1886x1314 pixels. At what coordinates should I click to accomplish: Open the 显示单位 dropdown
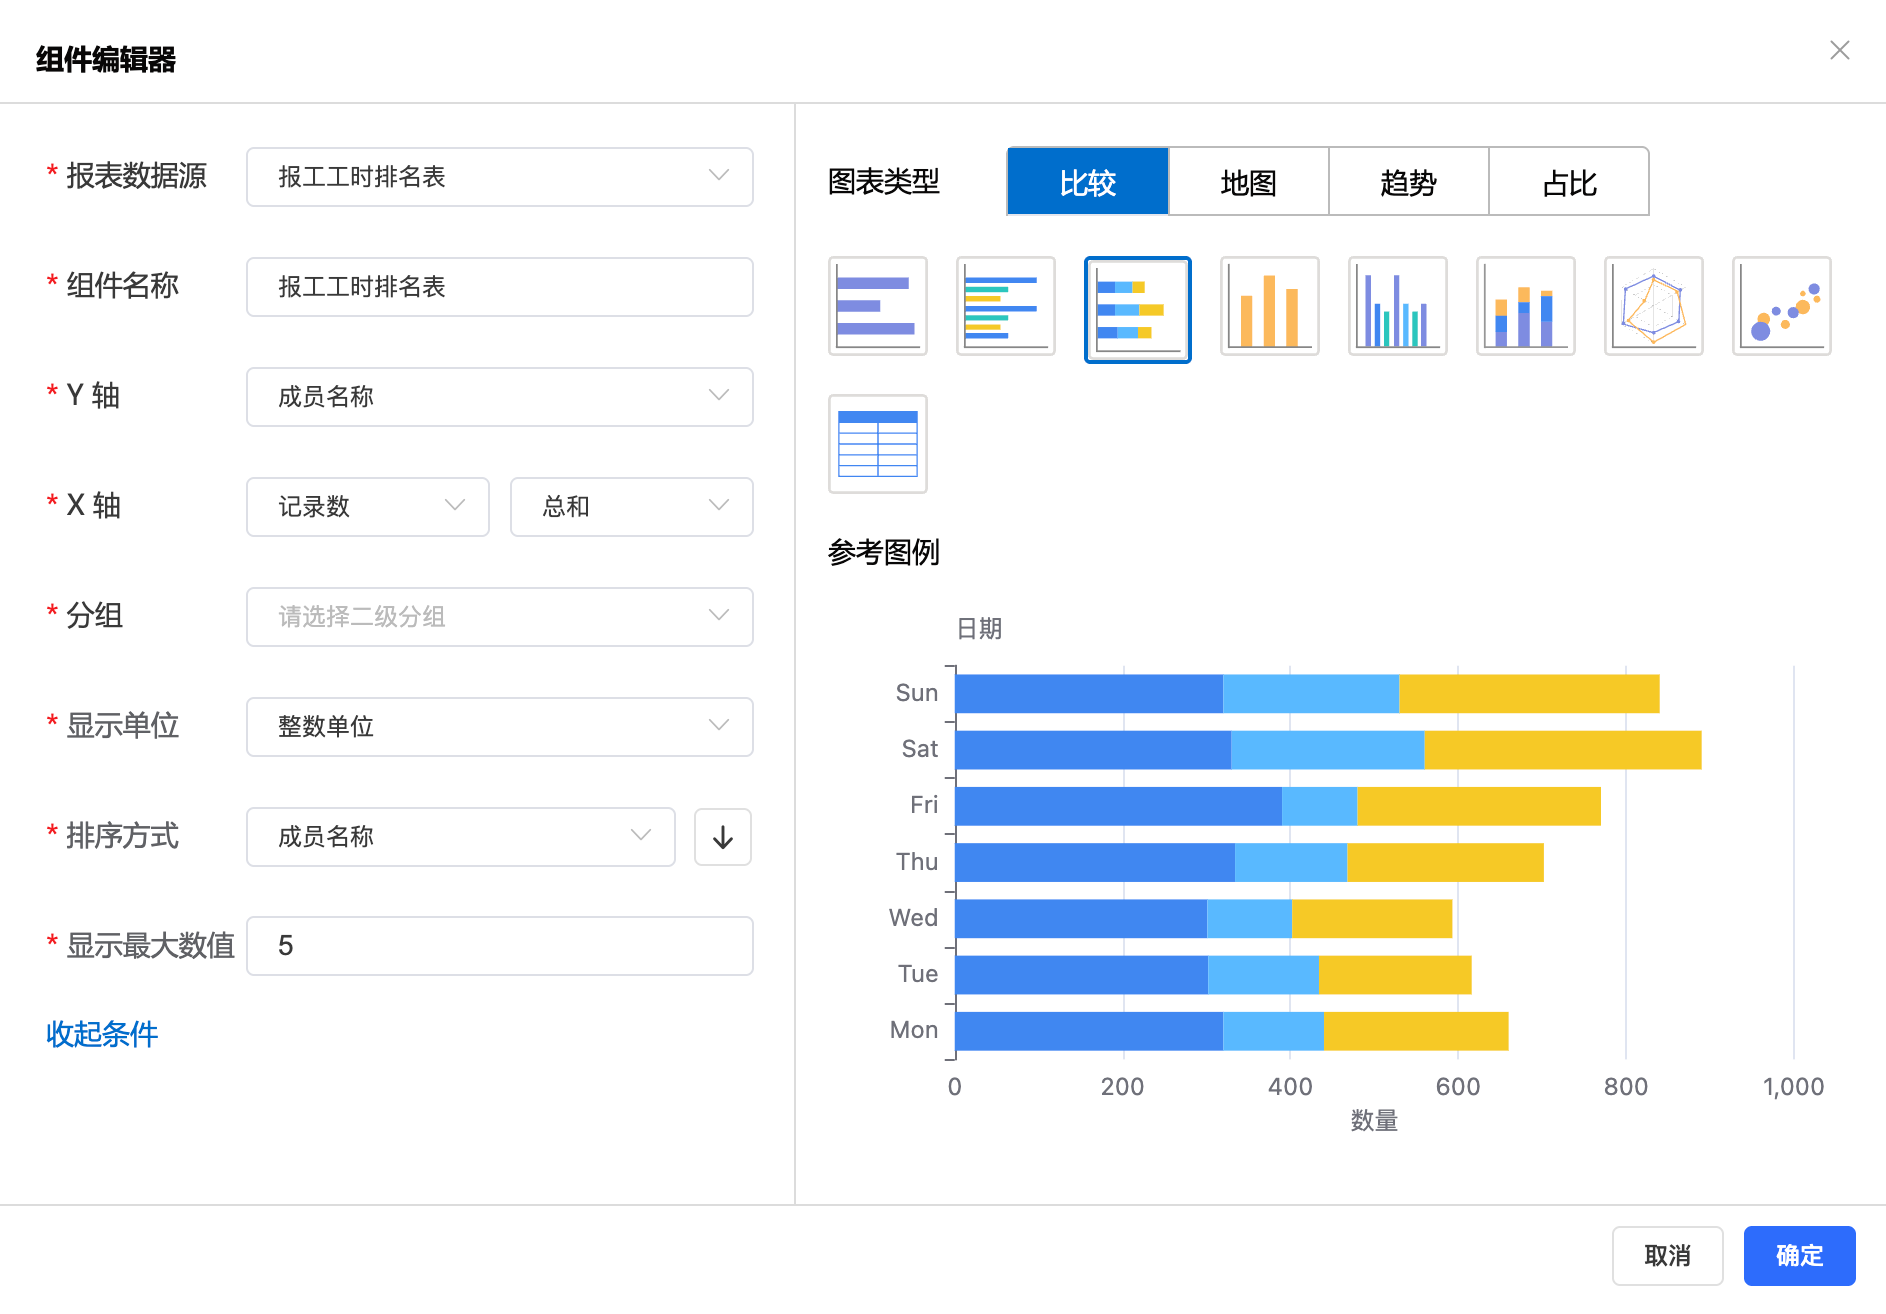tap(499, 727)
